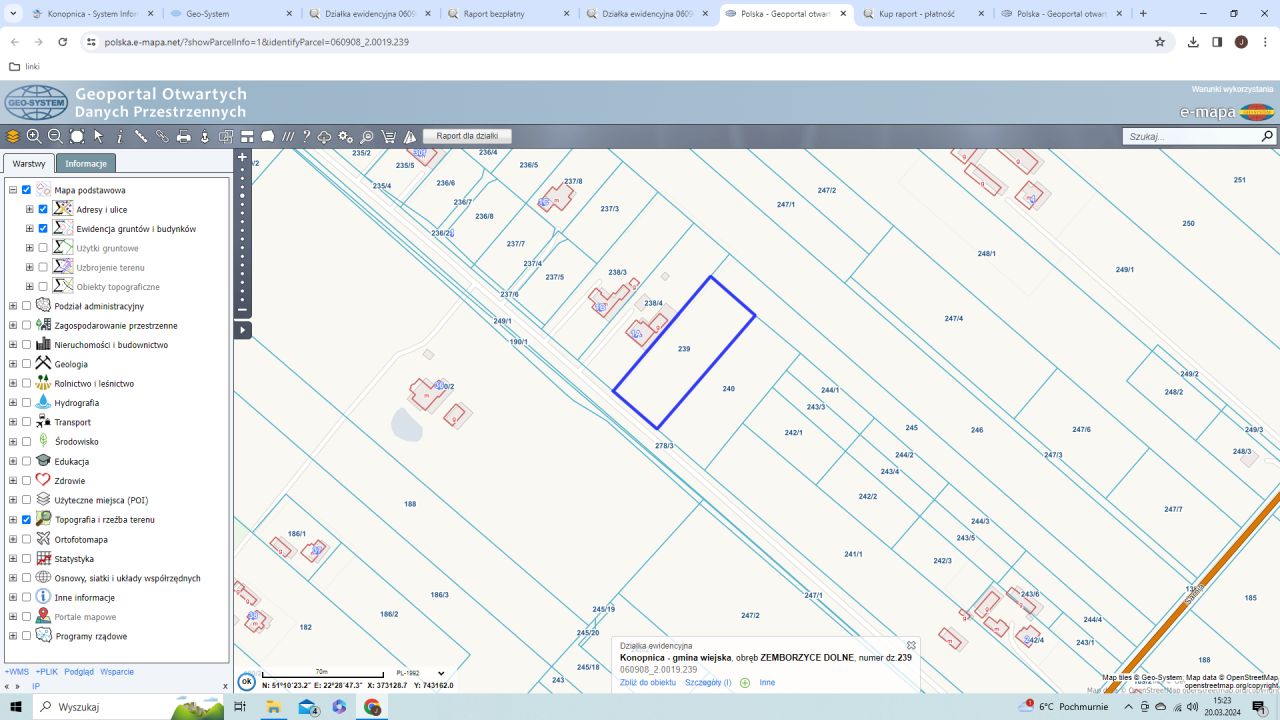Open settings with the gears icon
Image resolution: width=1280 pixels, height=720 pixels.
(346, 136)
